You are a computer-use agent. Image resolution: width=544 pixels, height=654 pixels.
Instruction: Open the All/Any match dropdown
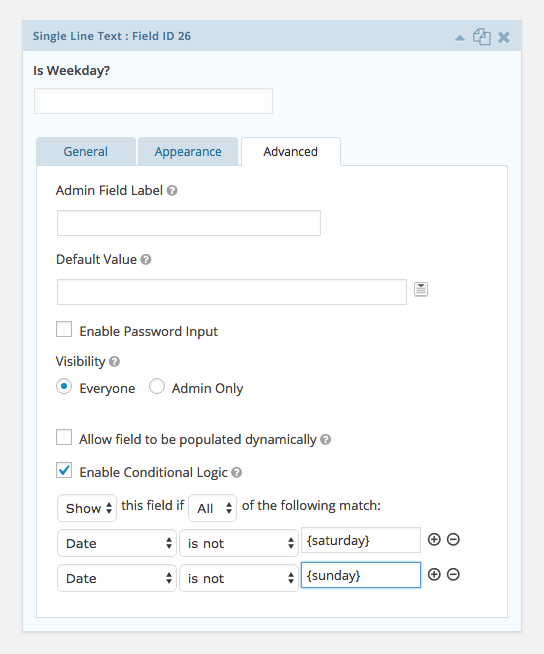(212, 508)
